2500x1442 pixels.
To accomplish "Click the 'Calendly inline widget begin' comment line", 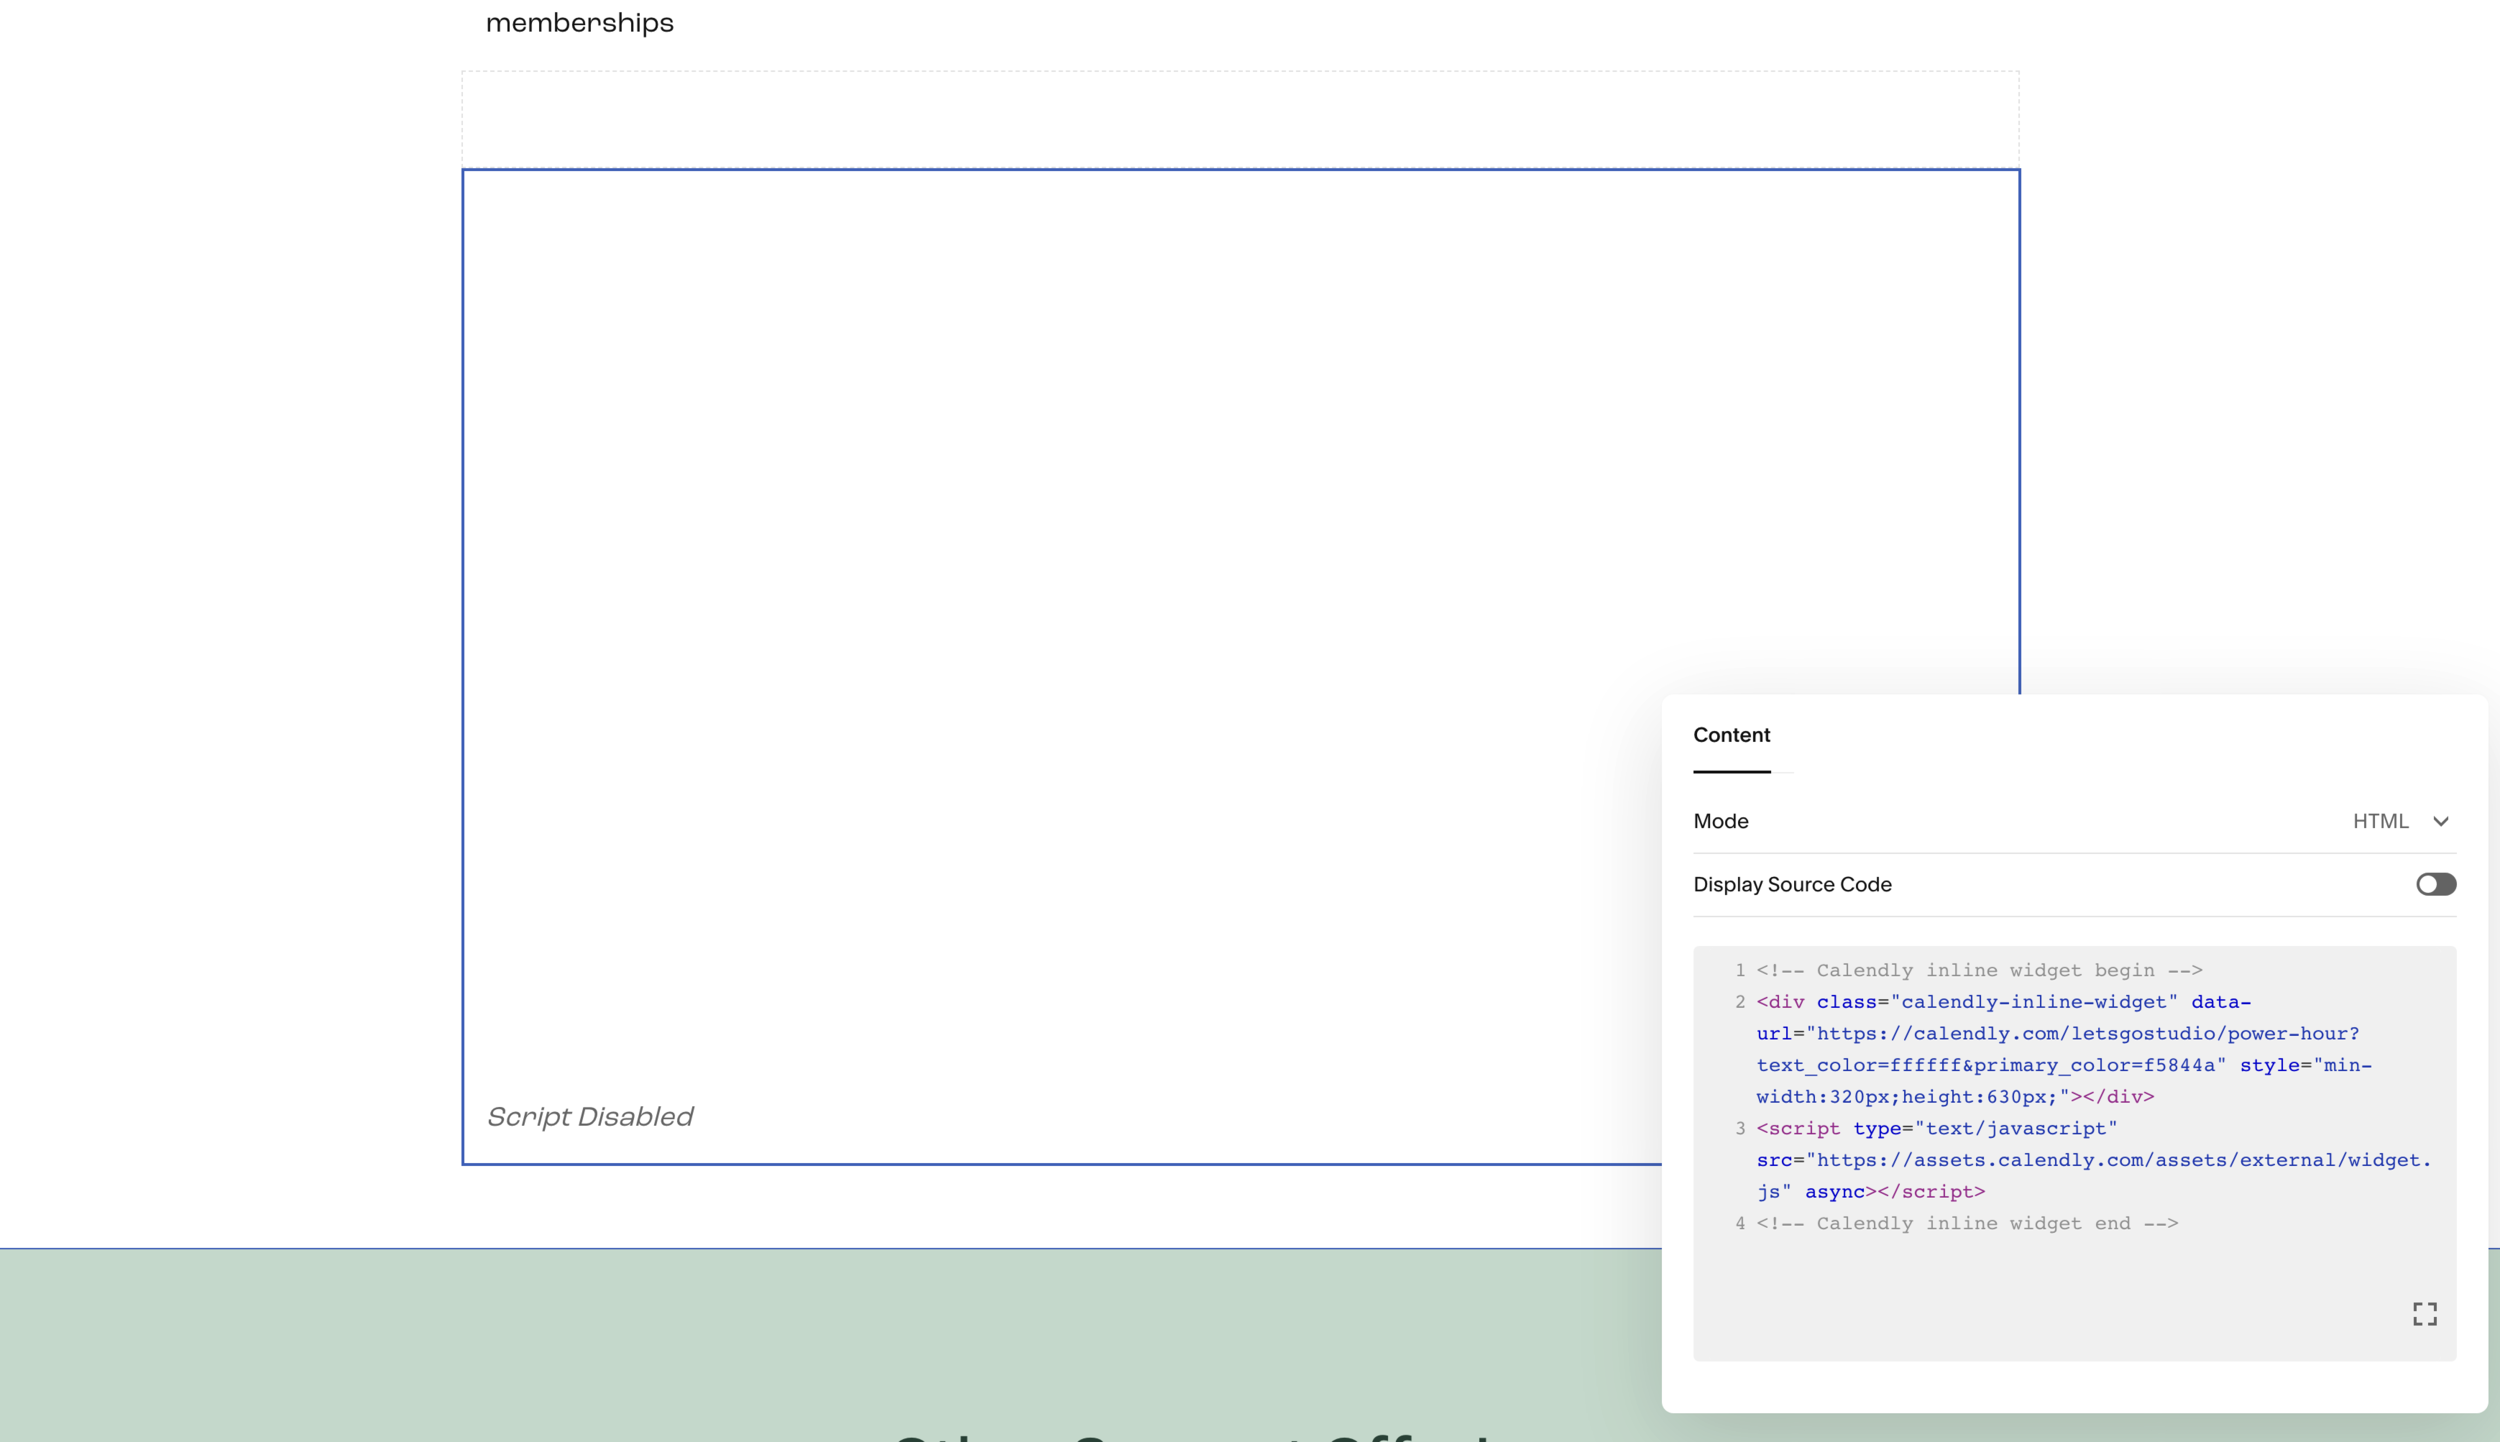I will click(x=1979, y=970).
